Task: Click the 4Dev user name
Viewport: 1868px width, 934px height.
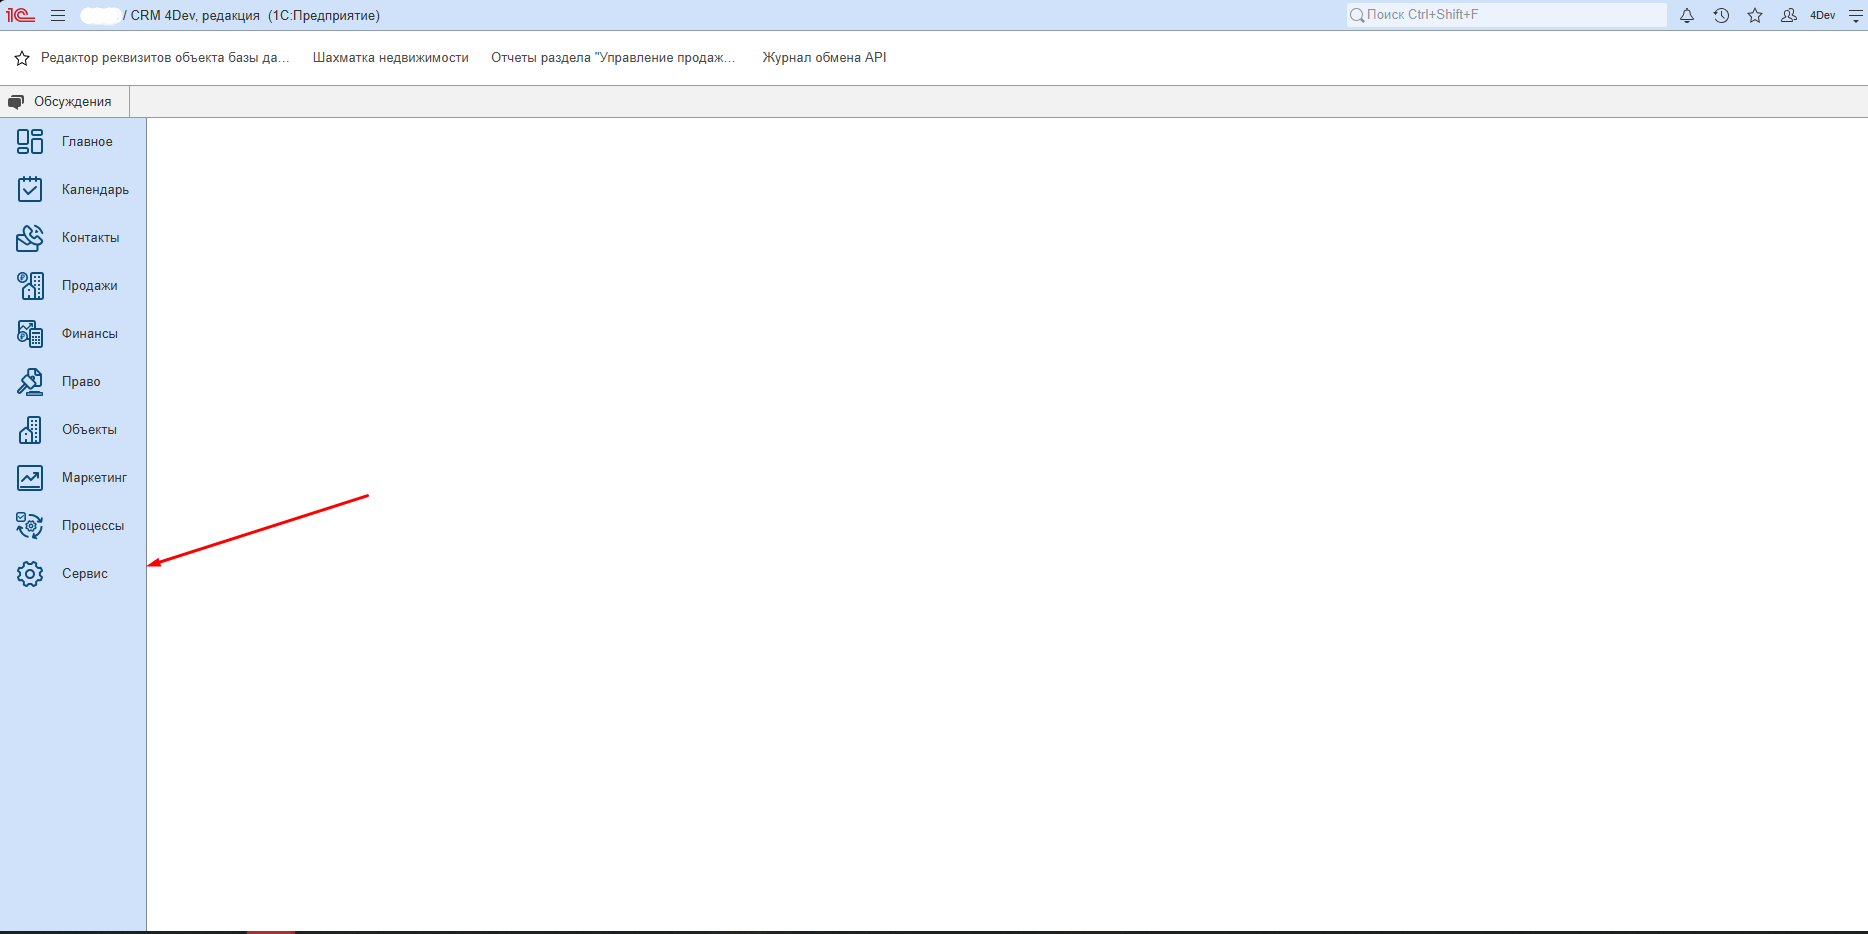Action: [1822, 16]
